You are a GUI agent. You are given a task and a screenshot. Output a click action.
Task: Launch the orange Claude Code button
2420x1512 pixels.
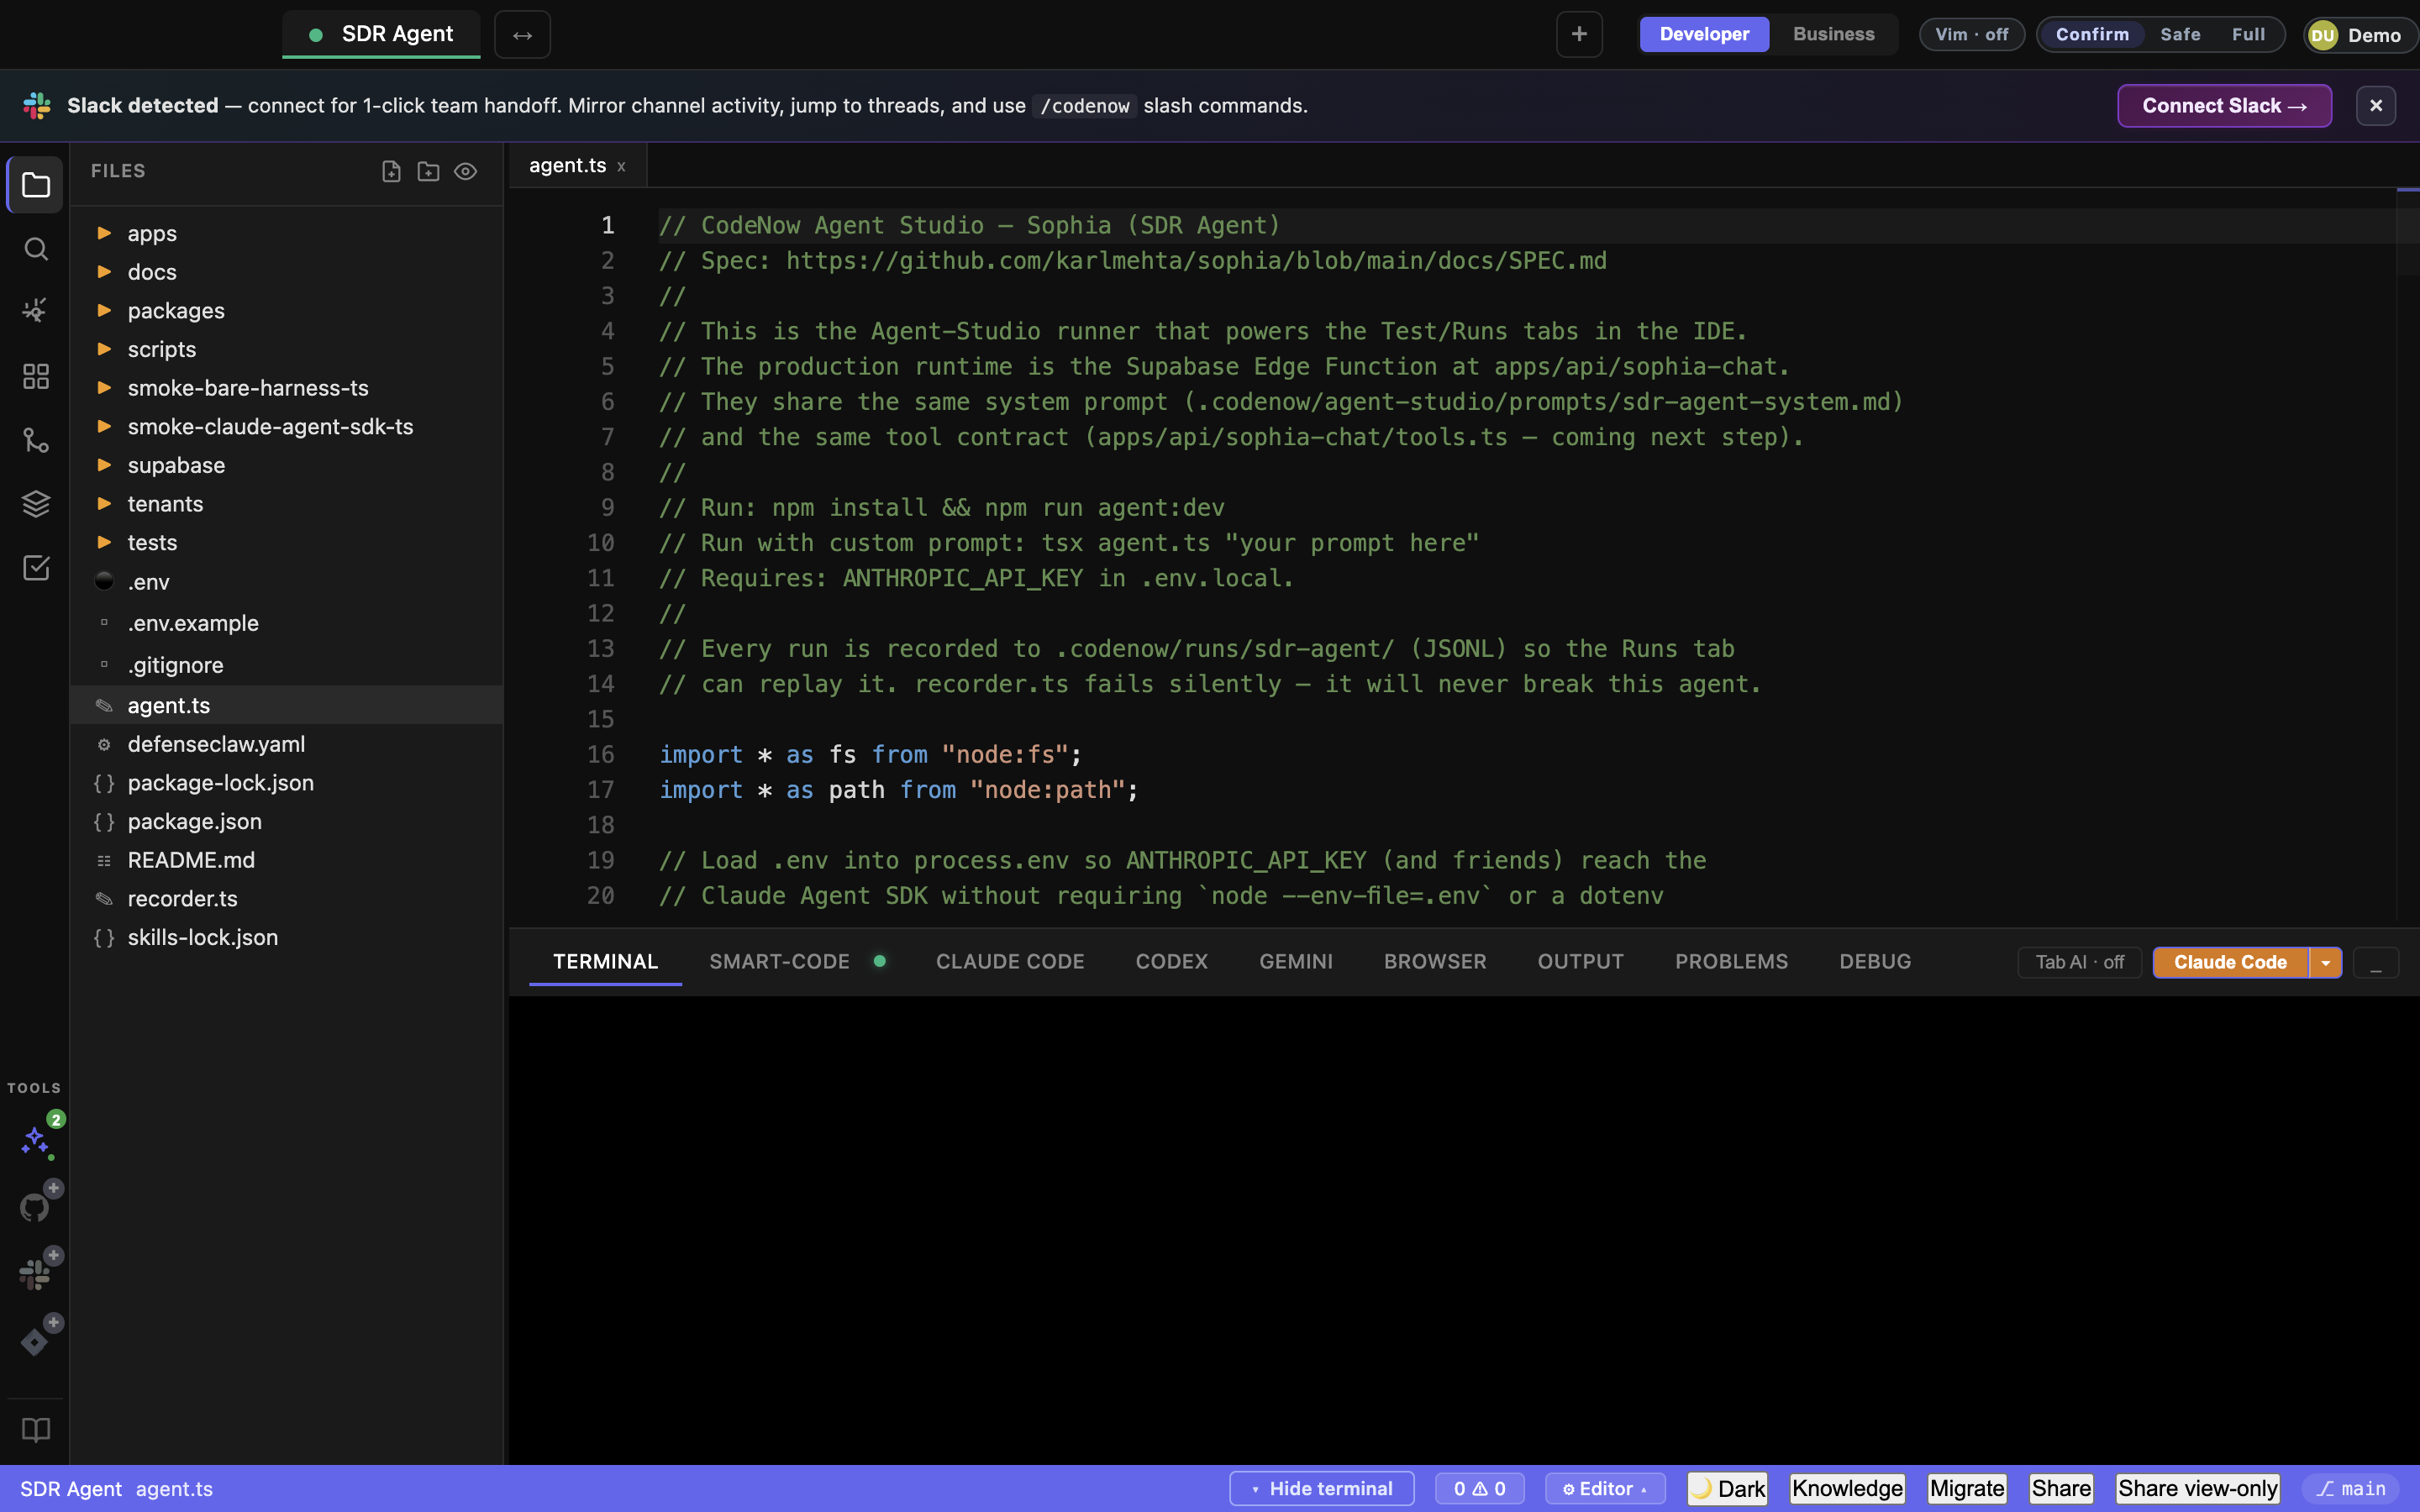[x=2230, y=962]
